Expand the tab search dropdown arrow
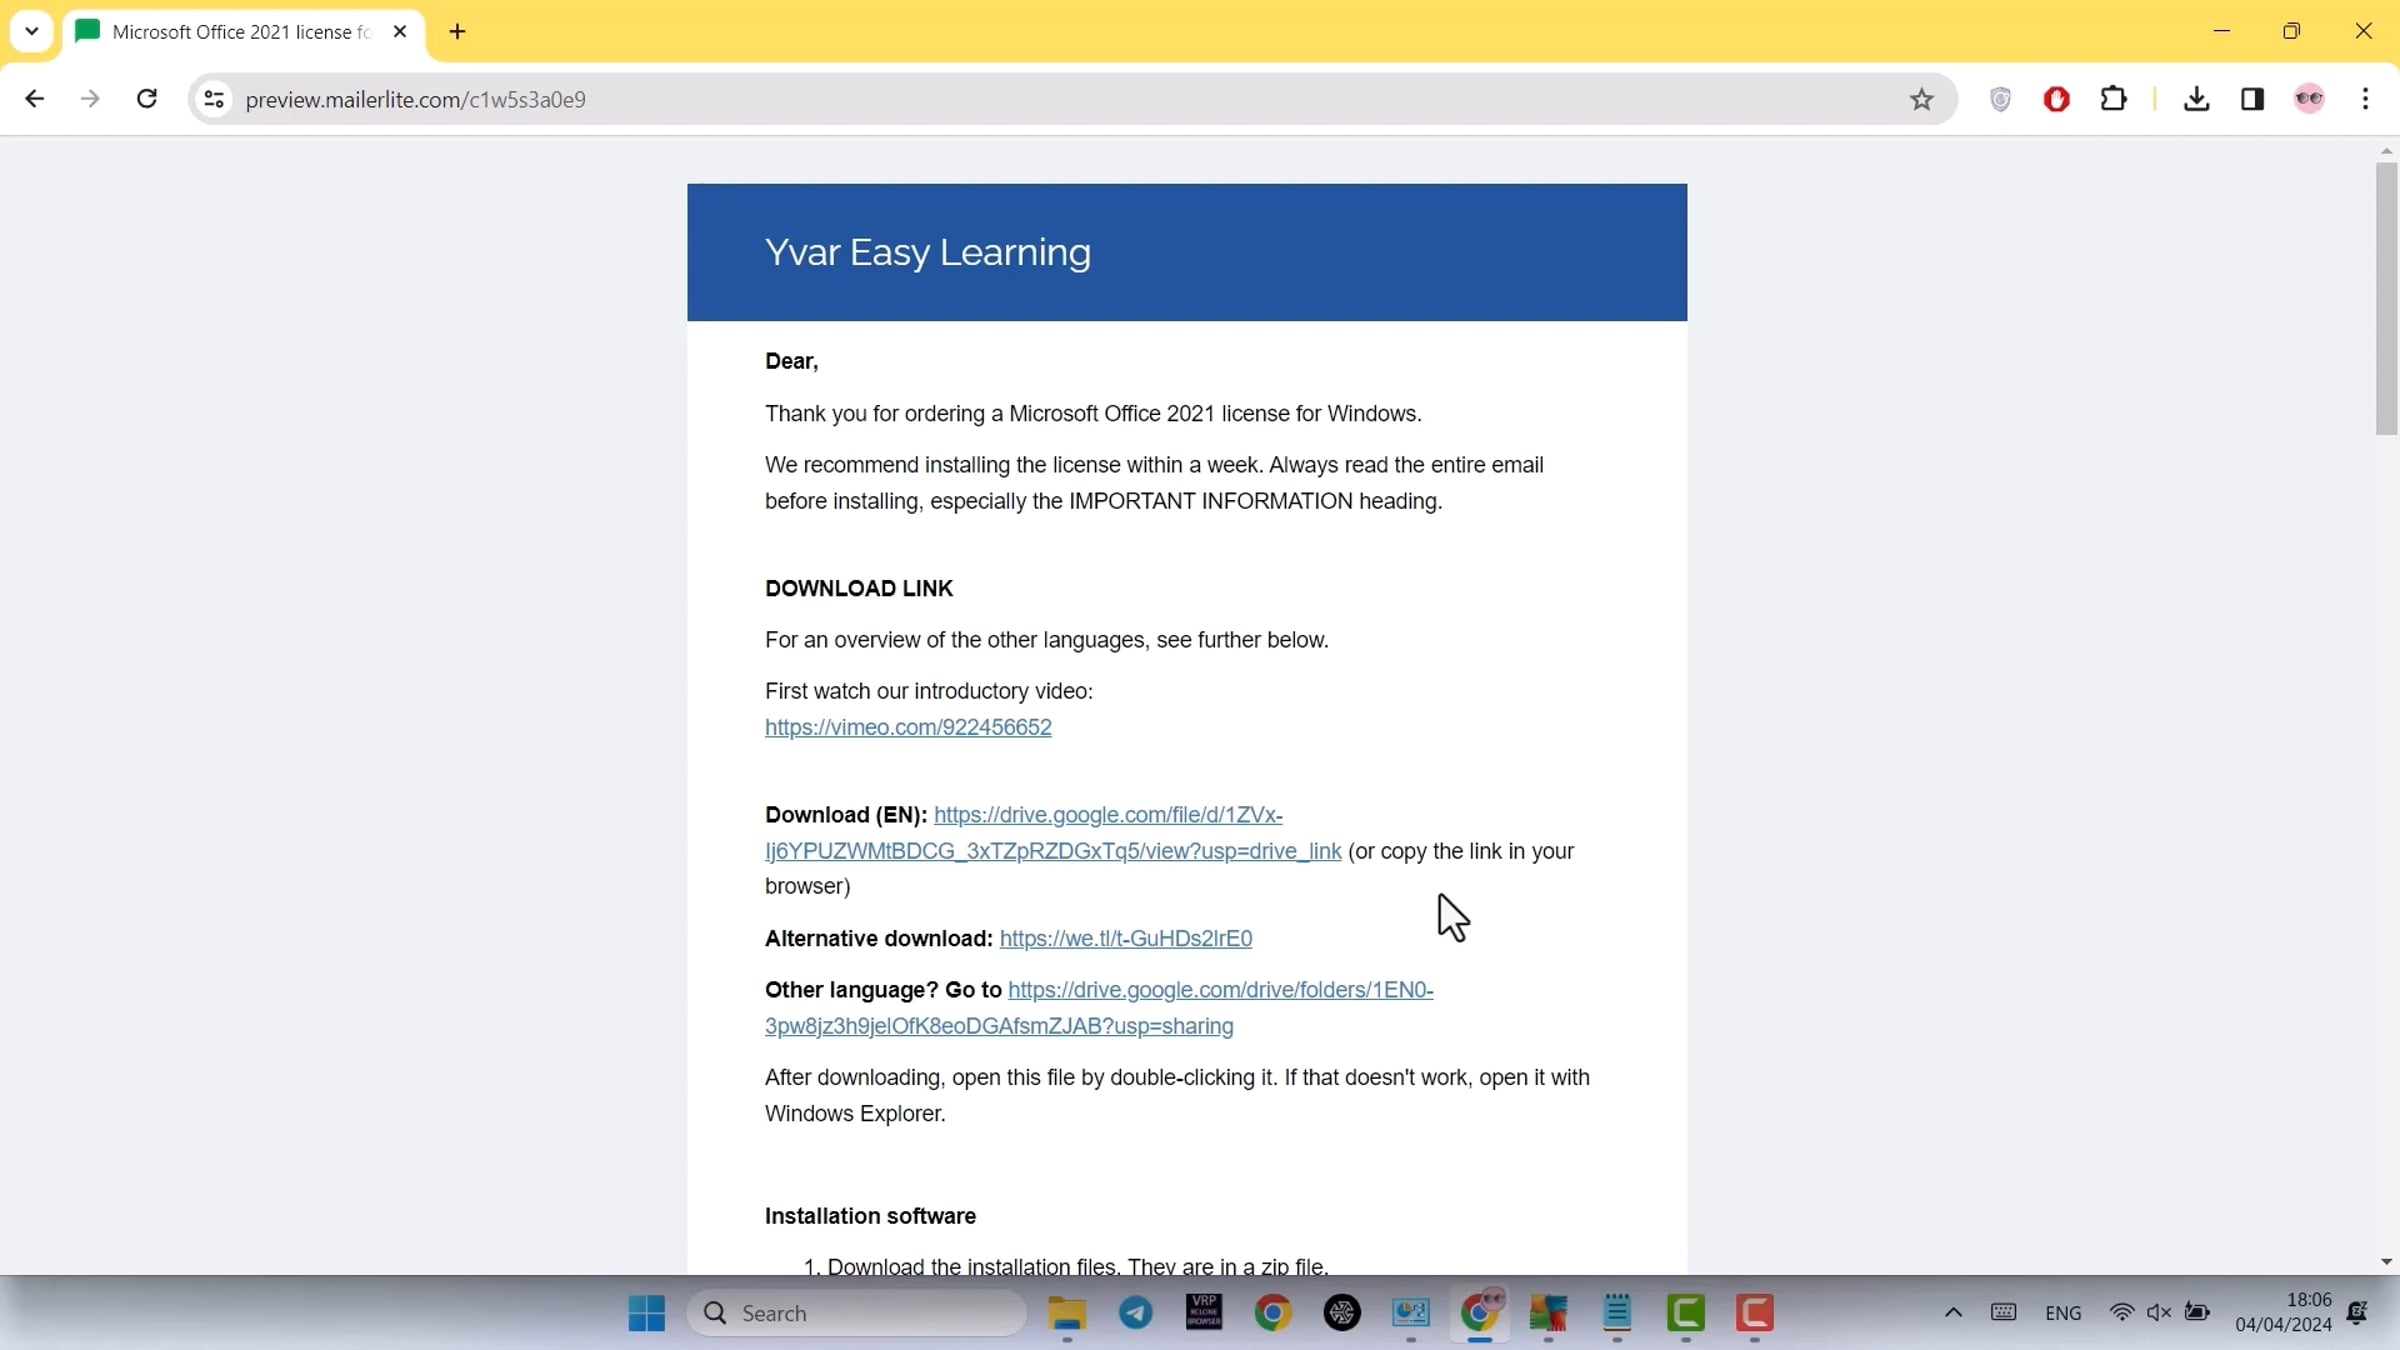Viewport: 2400px width, 1350px height. (x=31, y=31)
